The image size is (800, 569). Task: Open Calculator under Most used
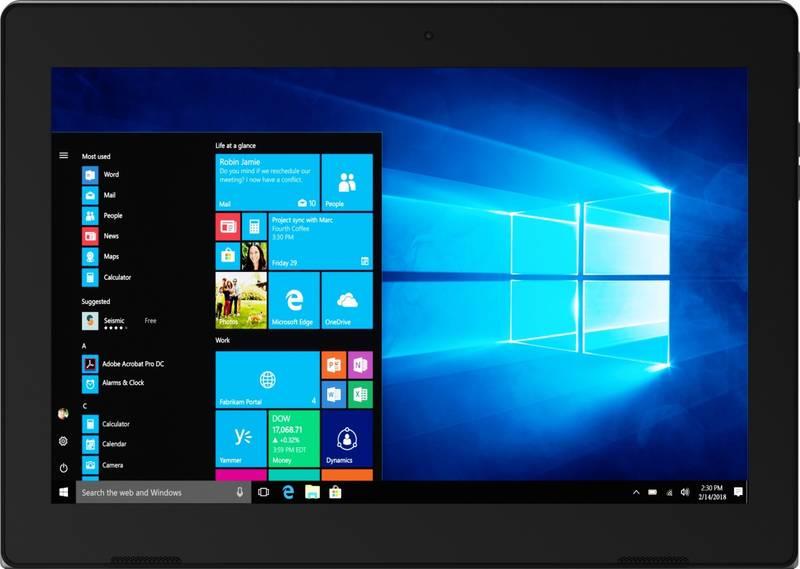[x=107, y=278]
